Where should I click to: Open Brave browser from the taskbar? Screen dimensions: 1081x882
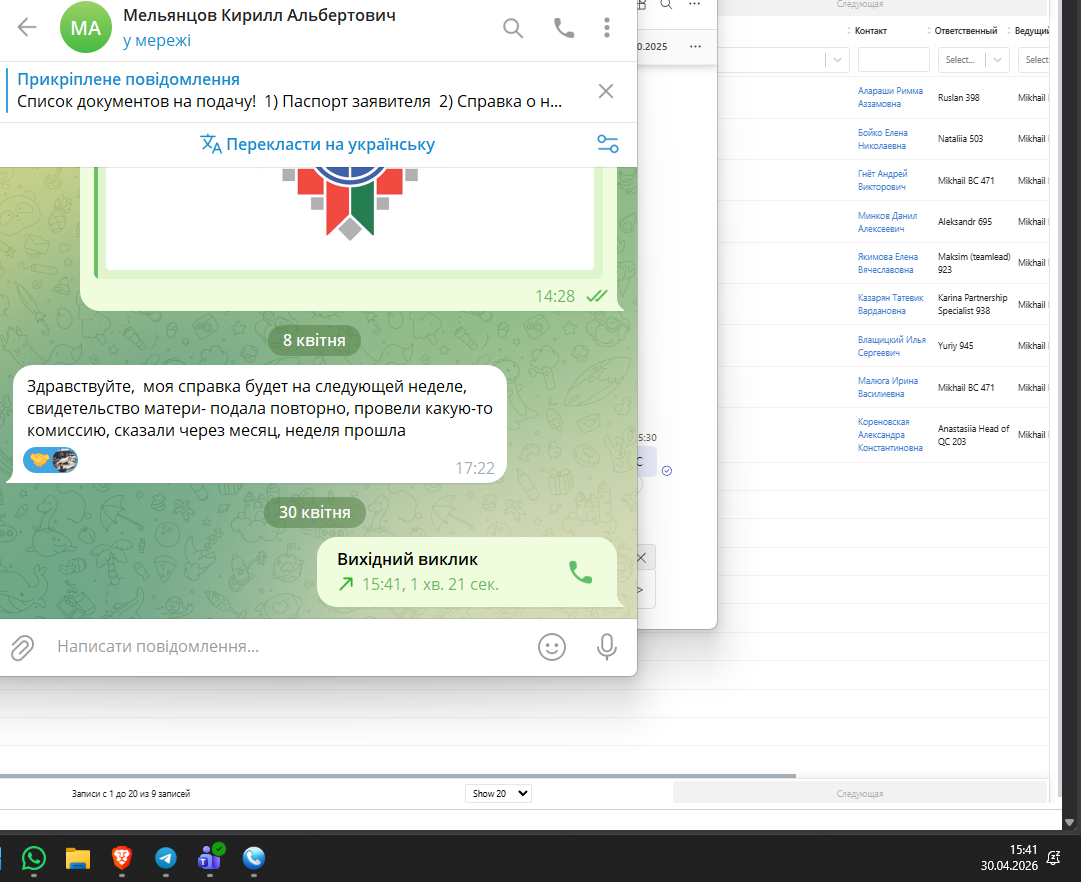click(x=122, y=858)
